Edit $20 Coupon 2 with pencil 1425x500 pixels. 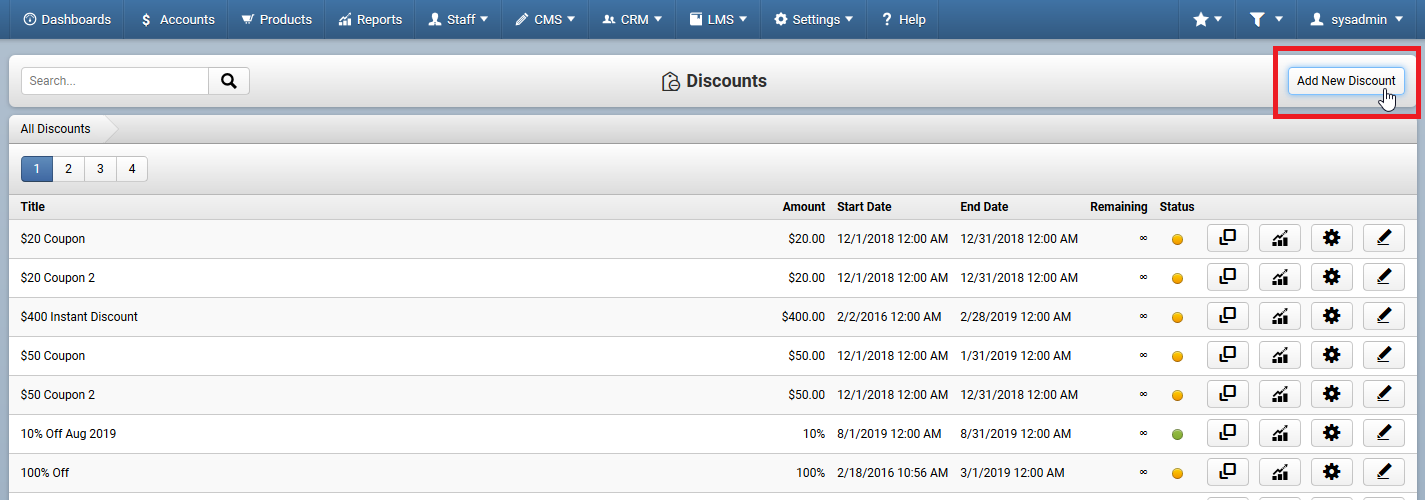(x=1384, y=277)
